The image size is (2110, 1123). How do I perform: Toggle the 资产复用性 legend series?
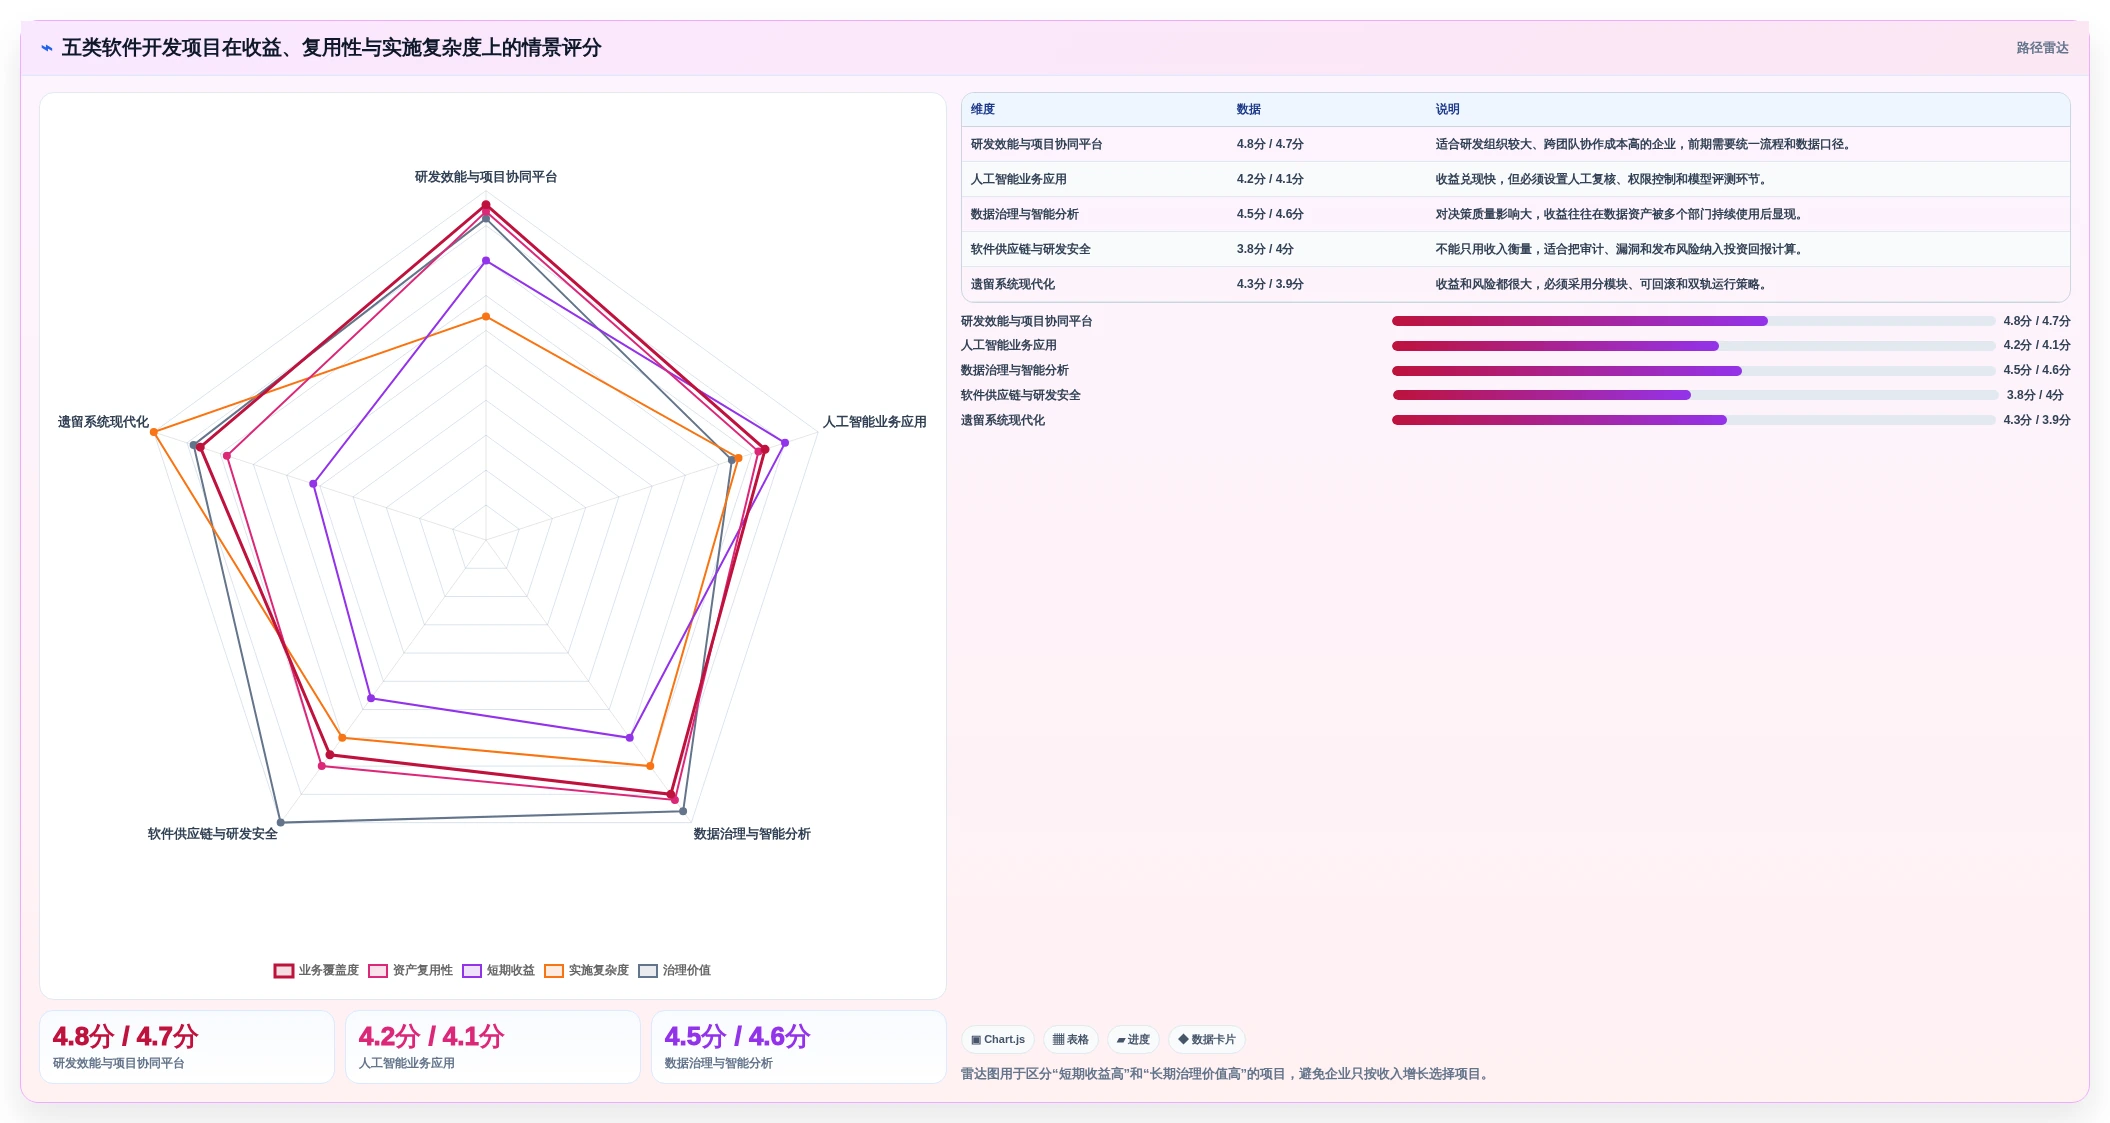point(410,970)
